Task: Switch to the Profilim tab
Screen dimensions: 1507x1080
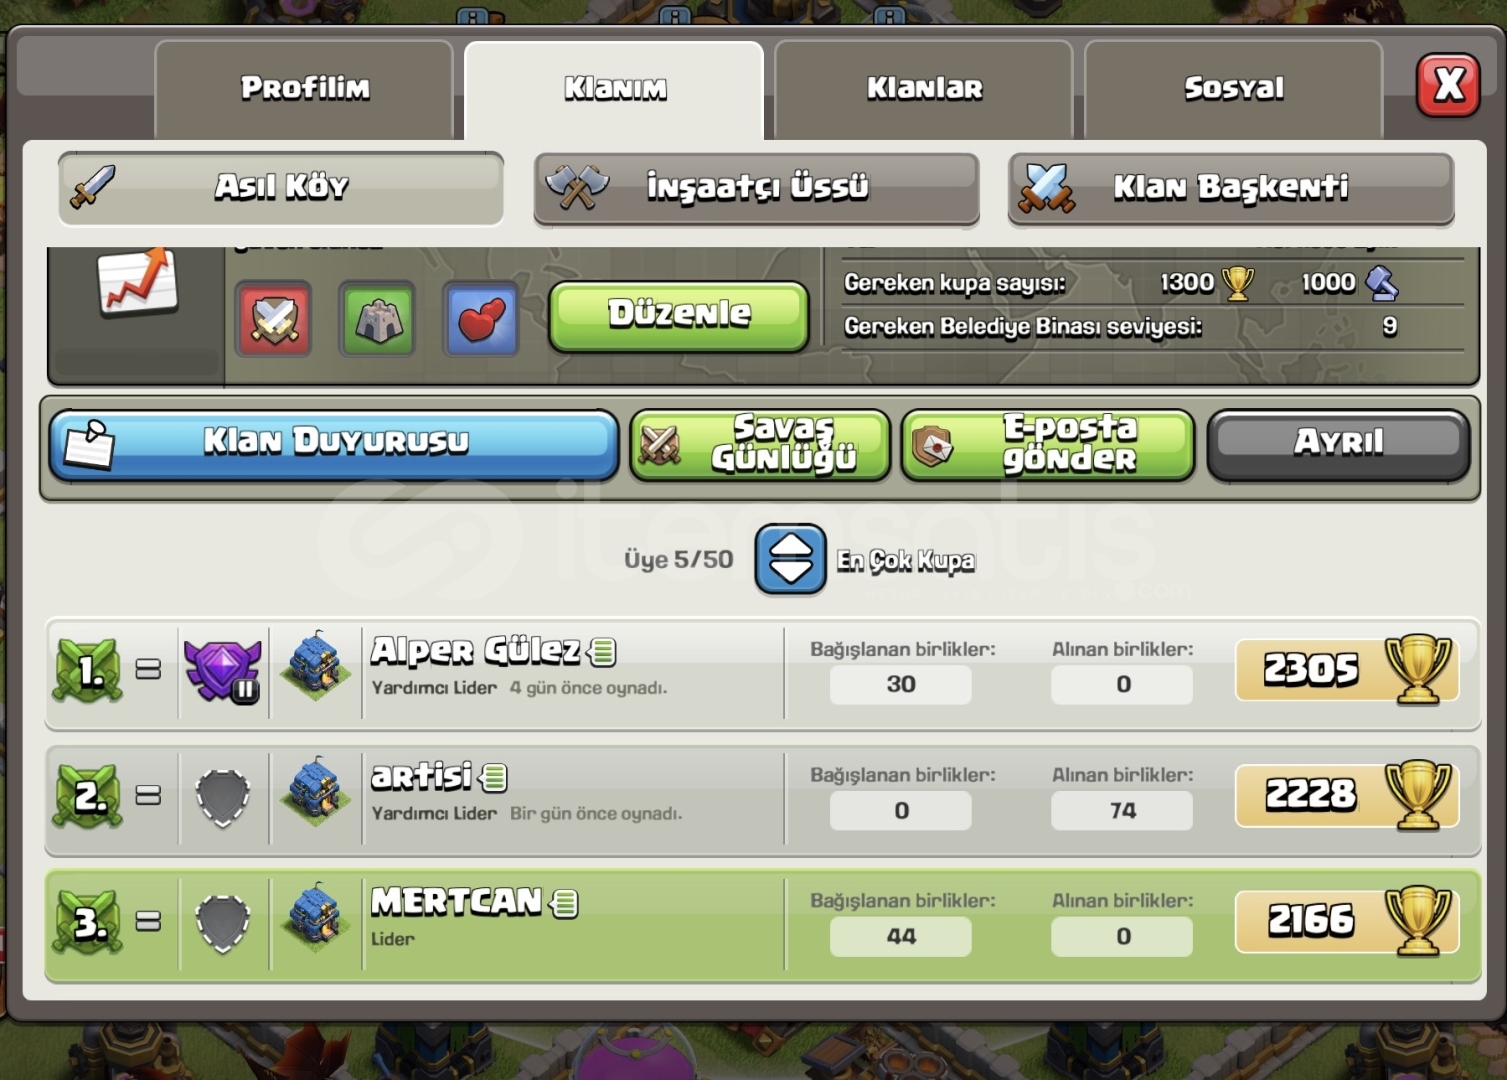Action: point(305,90)
